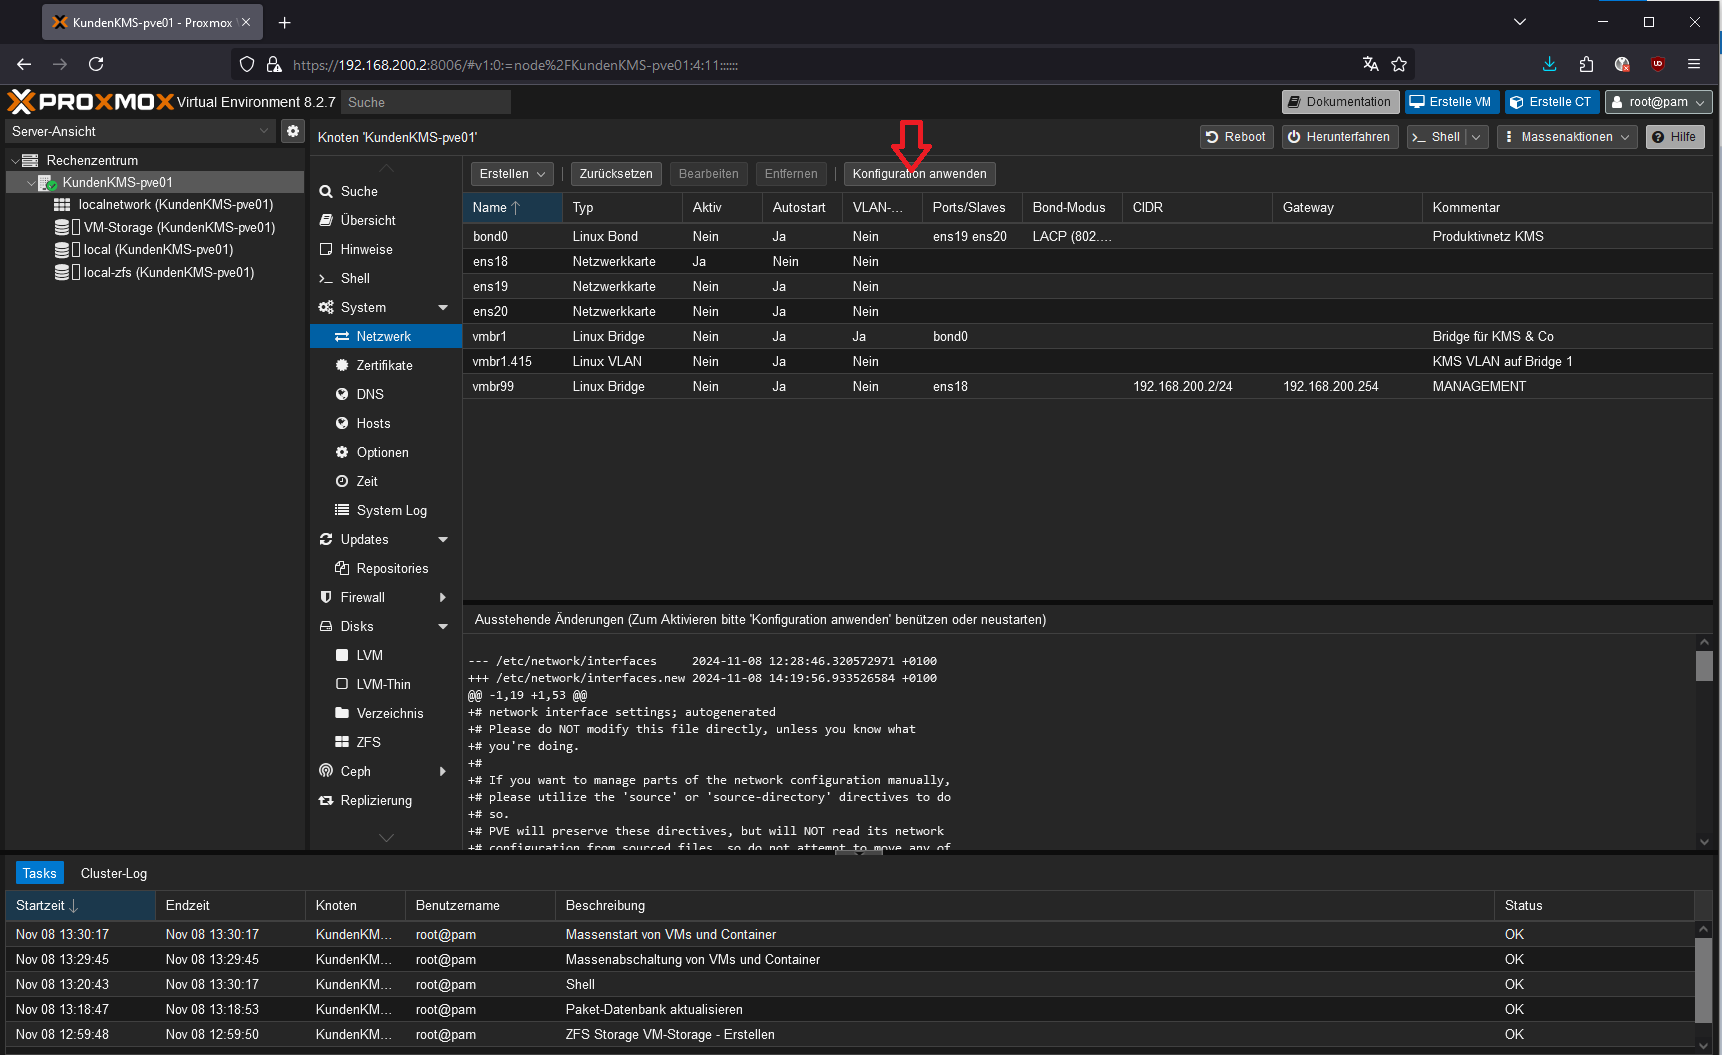Screen dimensions: 1722x1055
Task: Reload the page with the refresh icon
Action: pos(96,64)
